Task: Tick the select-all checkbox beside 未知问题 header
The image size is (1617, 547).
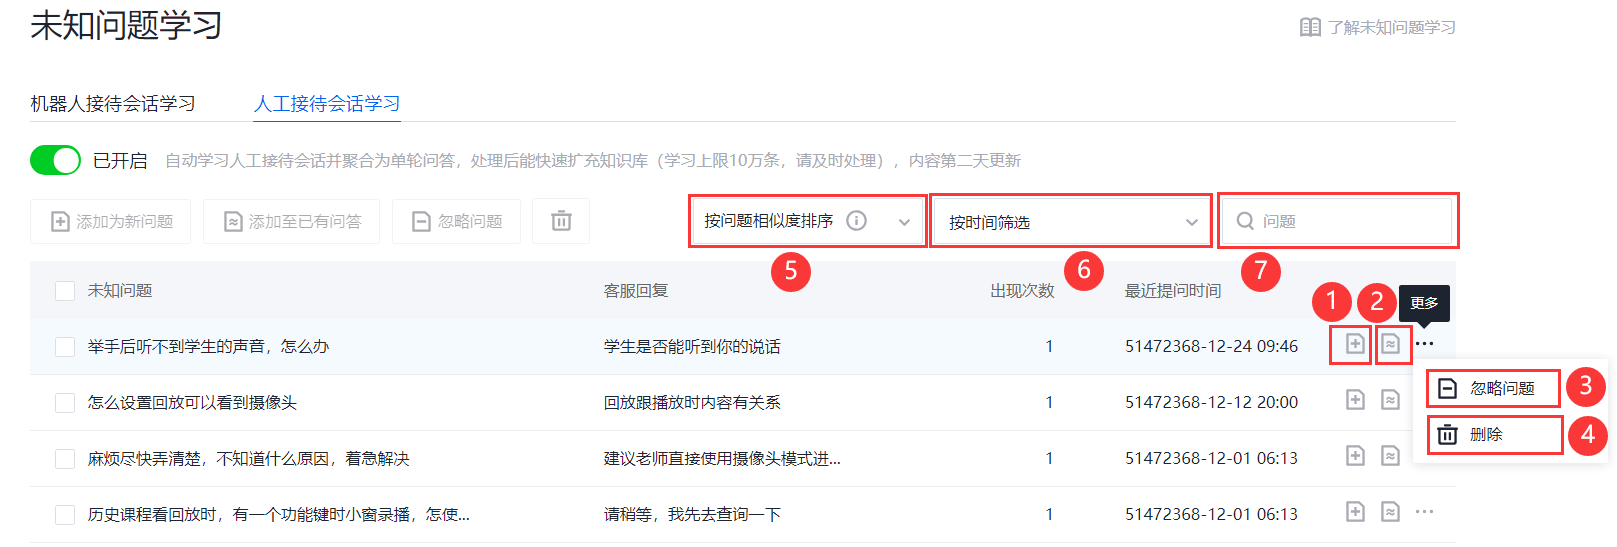Action: coord(65,291)
